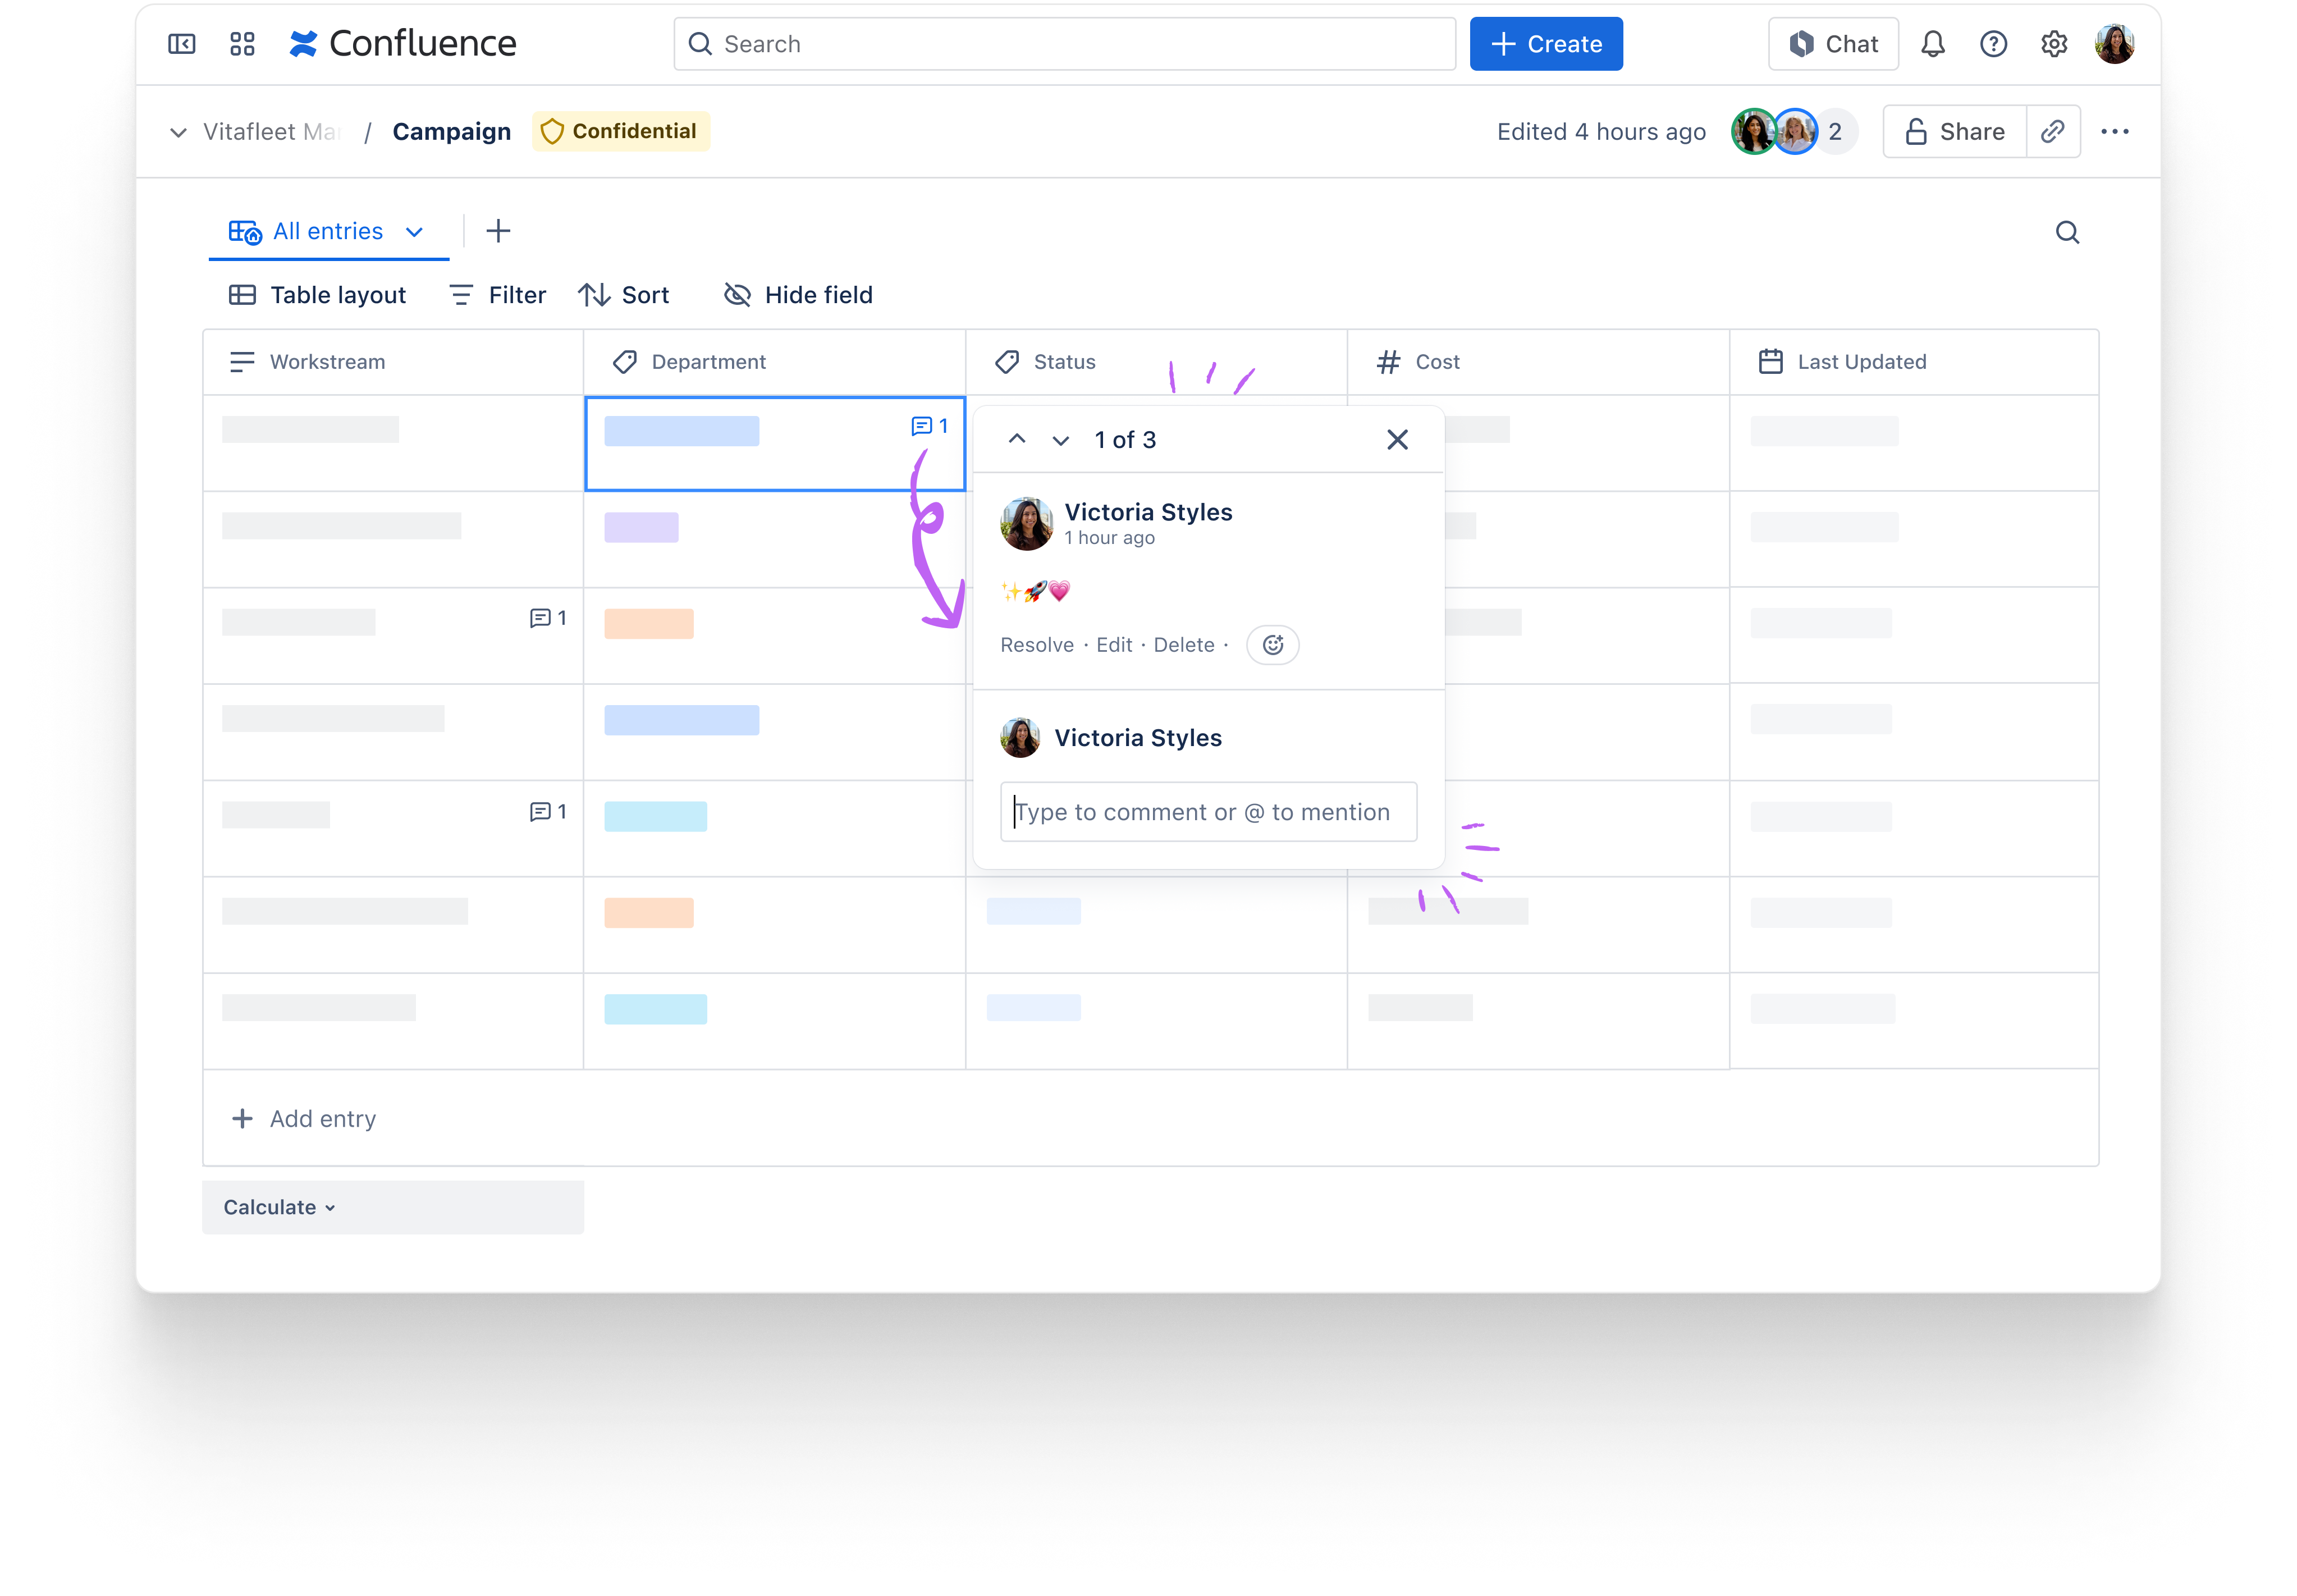
Task: Click the Confidential classification label
Action: tap(620, 131)
